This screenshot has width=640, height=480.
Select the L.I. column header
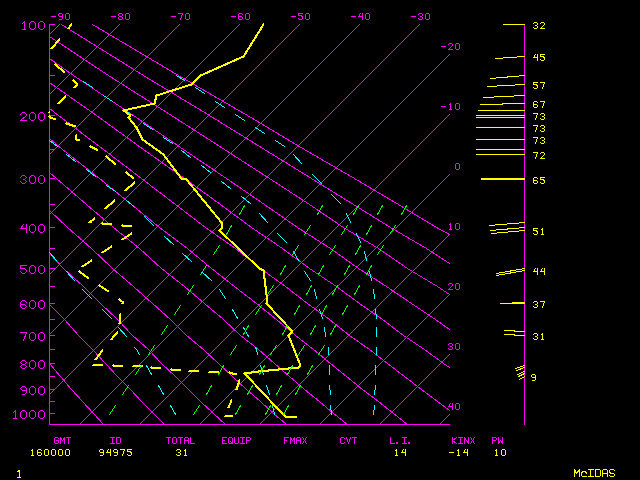(400, 440)
